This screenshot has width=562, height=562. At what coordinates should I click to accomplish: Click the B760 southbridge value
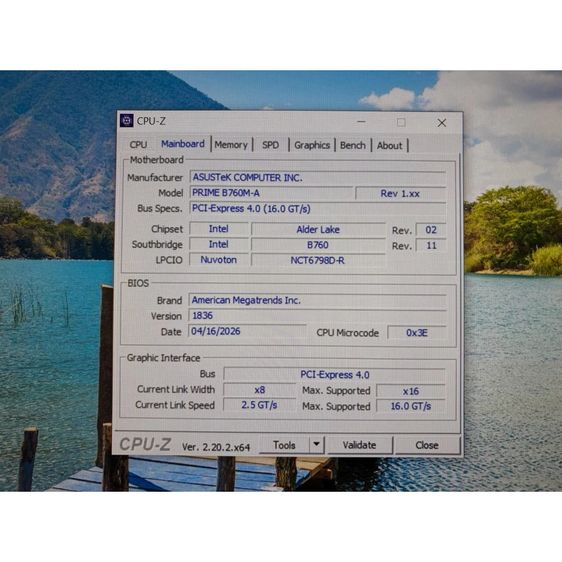pos(318,245)
